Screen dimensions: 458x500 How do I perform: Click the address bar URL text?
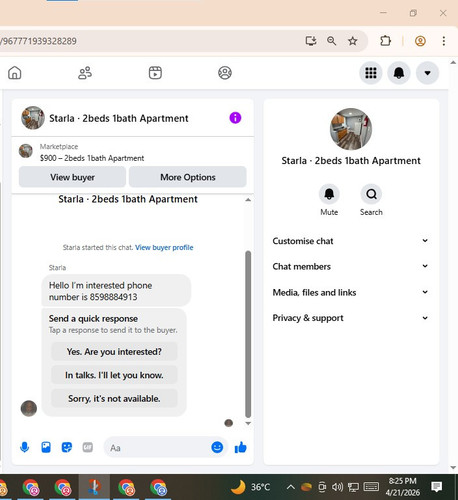point(38,41)
